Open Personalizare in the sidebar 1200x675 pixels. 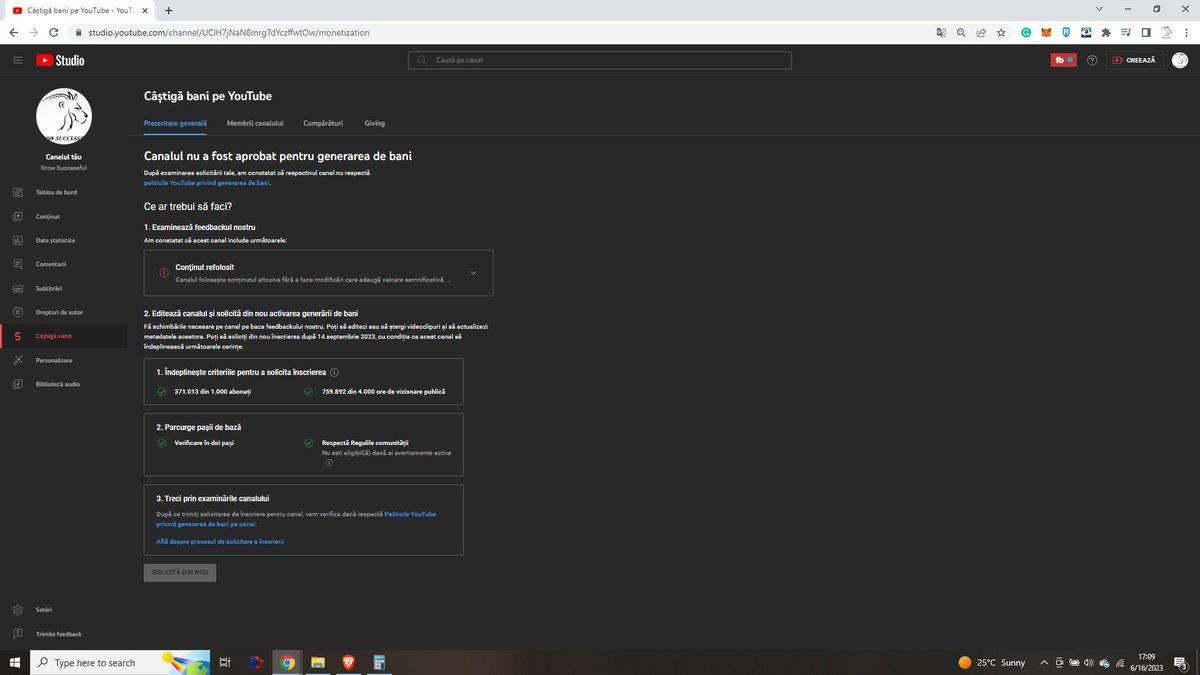point(63,360)
